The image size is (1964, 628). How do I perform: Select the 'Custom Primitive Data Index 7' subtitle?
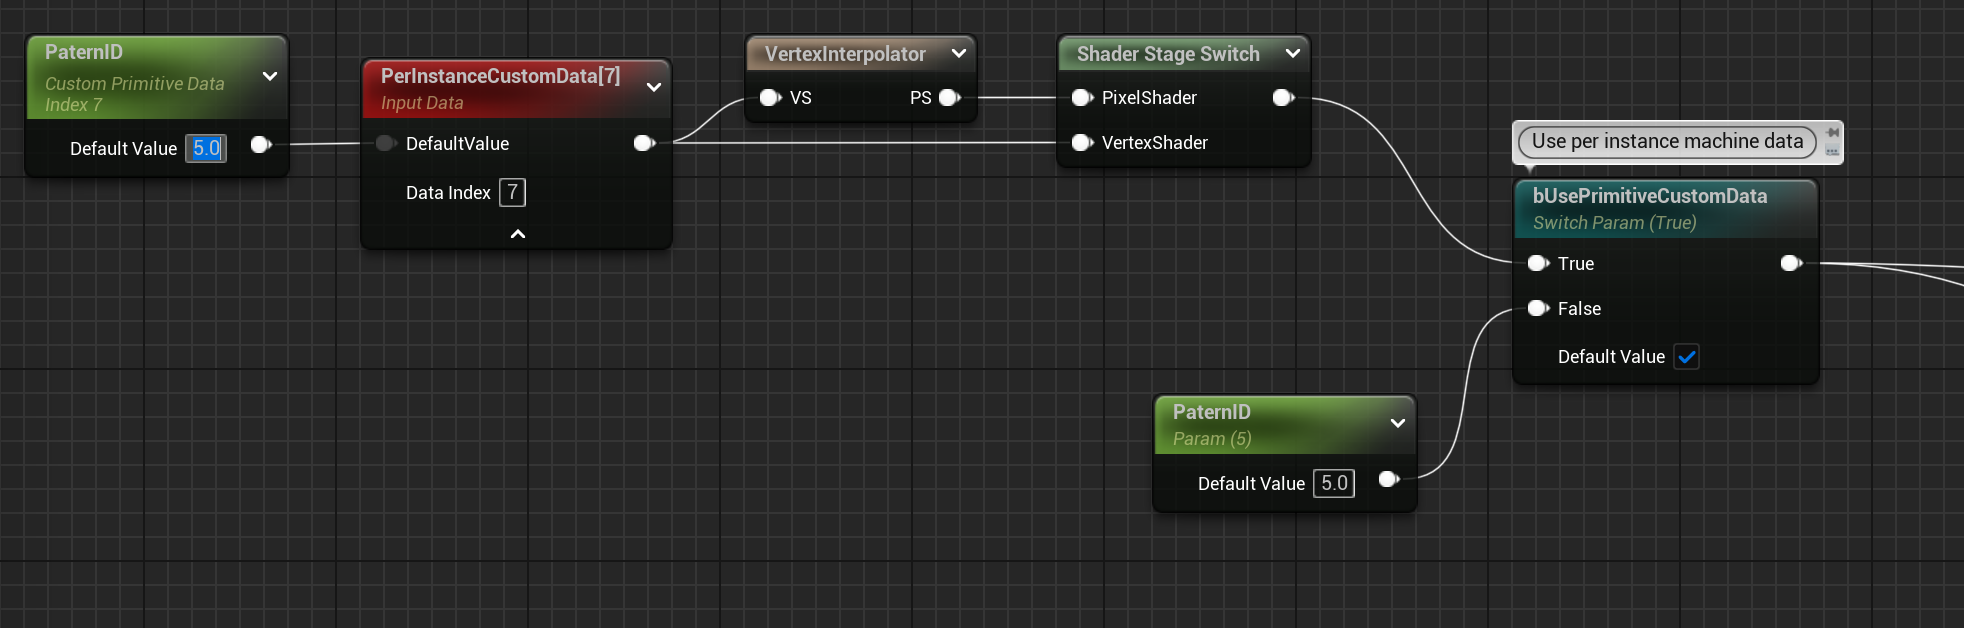tap(135, 94)
